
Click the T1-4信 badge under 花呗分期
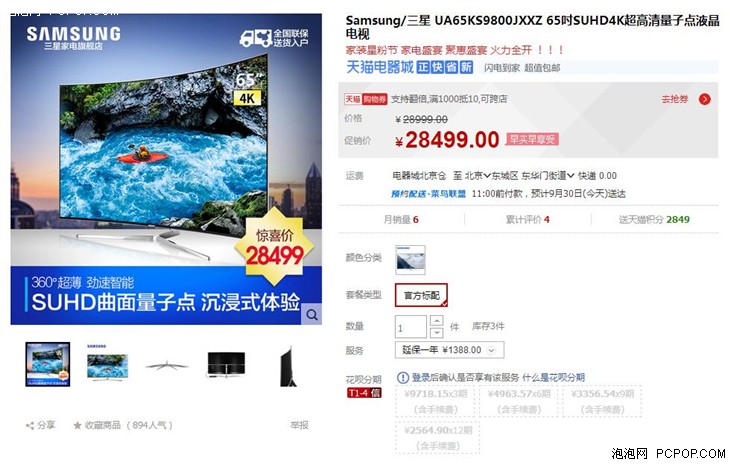(364, 393)
